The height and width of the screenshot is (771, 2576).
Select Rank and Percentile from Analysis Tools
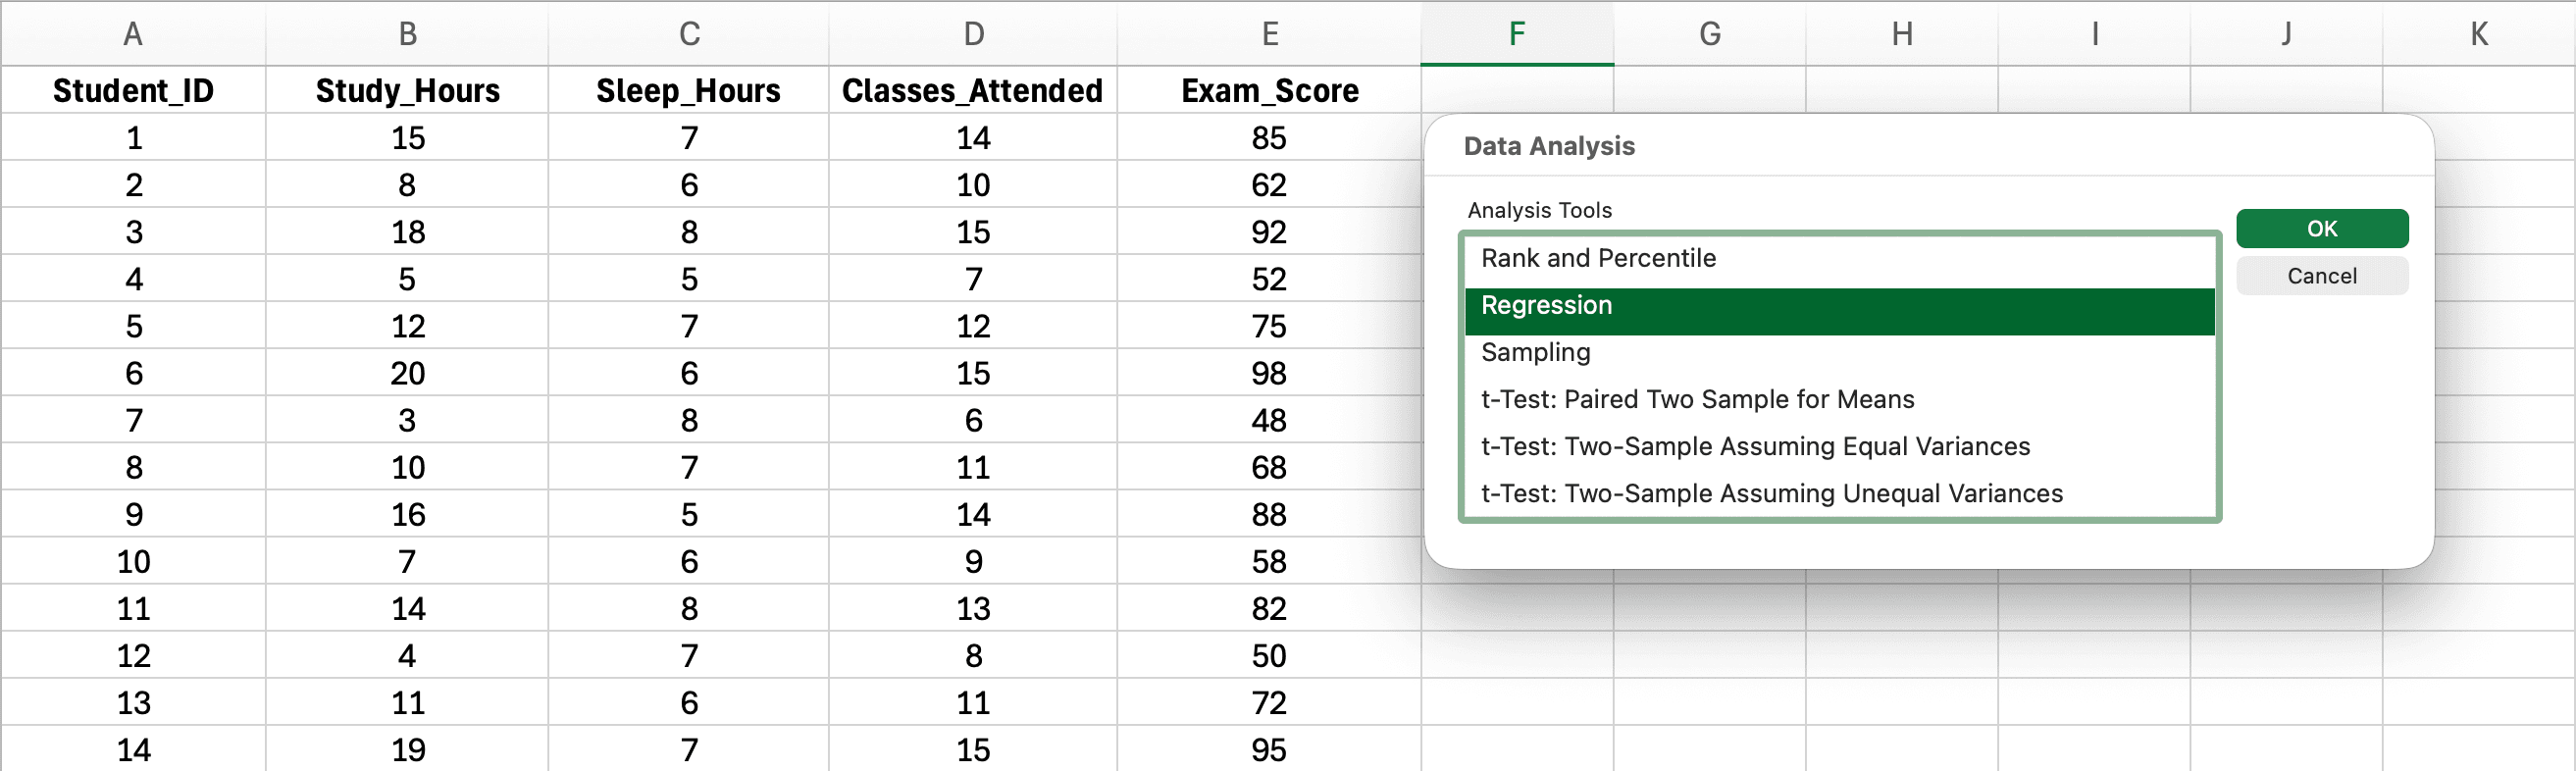tap(1598, 258)
